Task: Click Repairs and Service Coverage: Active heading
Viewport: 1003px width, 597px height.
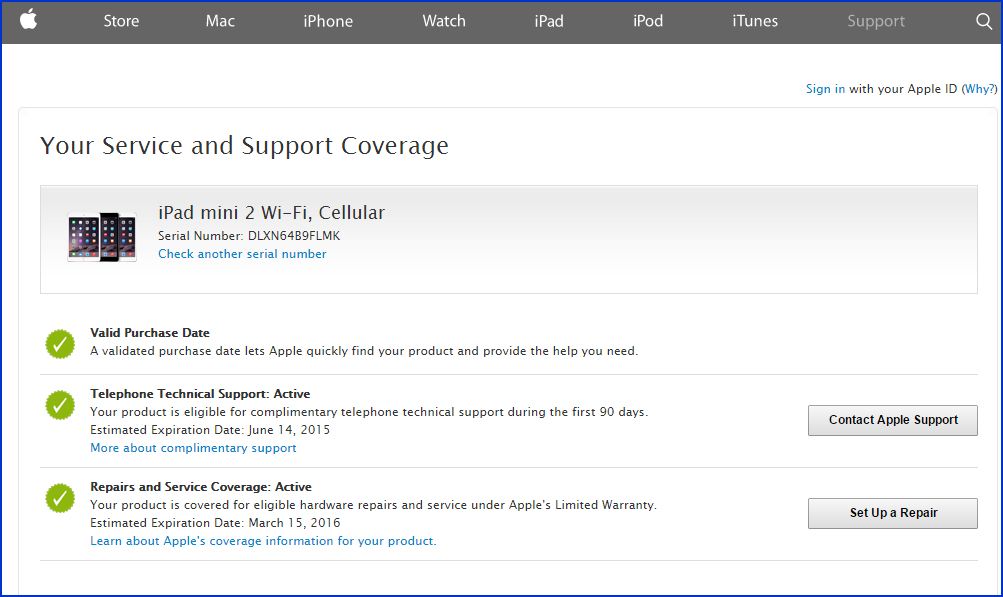Action: tap(201, 487)
